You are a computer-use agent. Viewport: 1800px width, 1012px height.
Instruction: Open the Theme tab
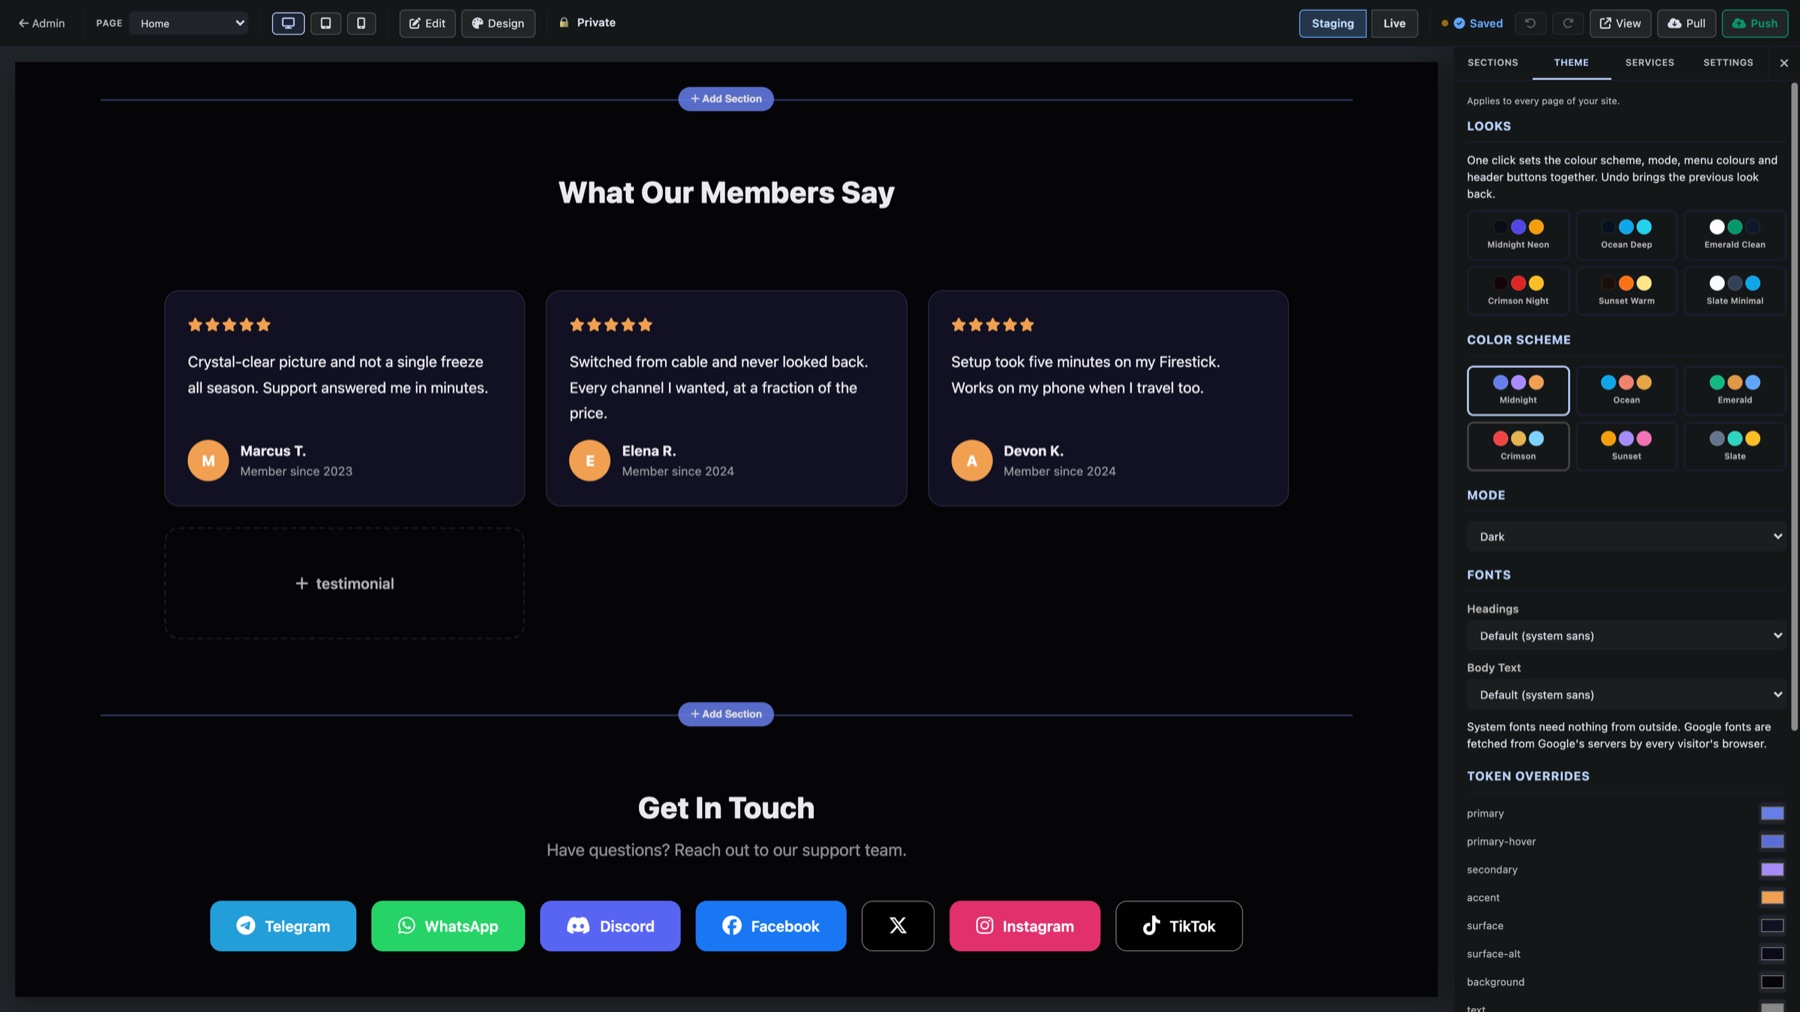[1571, 63]
